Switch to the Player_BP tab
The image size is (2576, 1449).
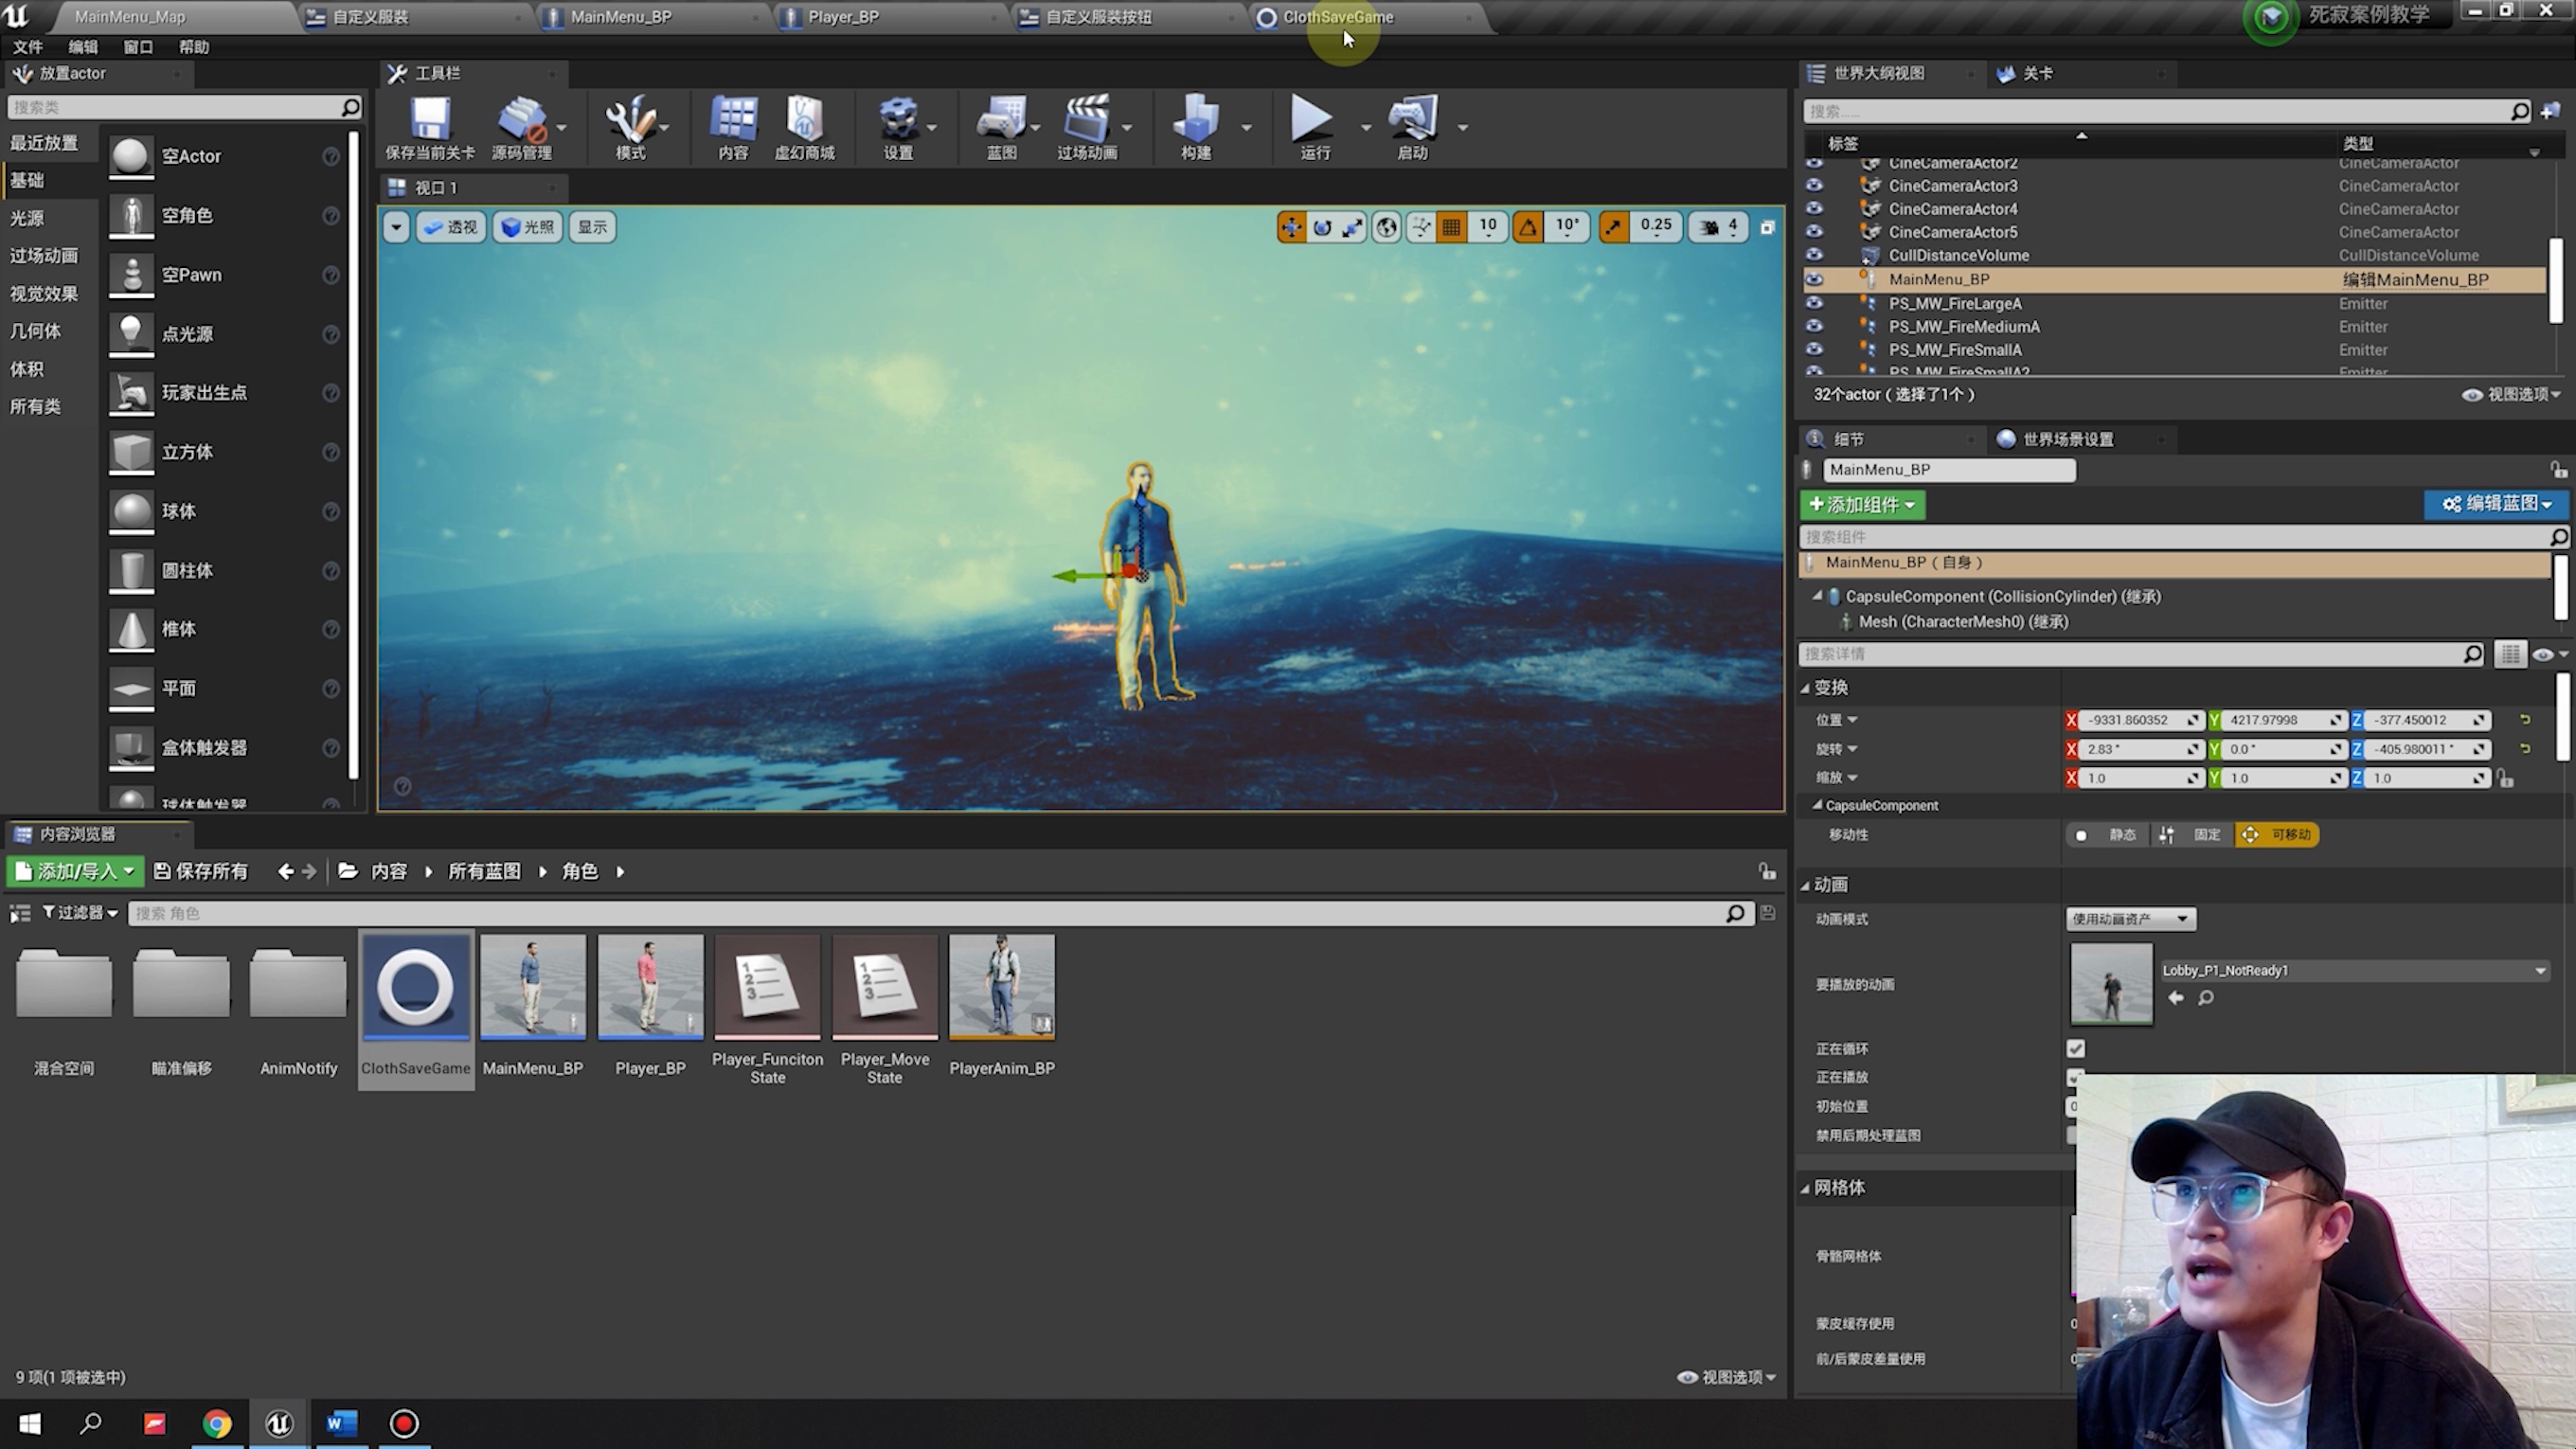[842, 17]
